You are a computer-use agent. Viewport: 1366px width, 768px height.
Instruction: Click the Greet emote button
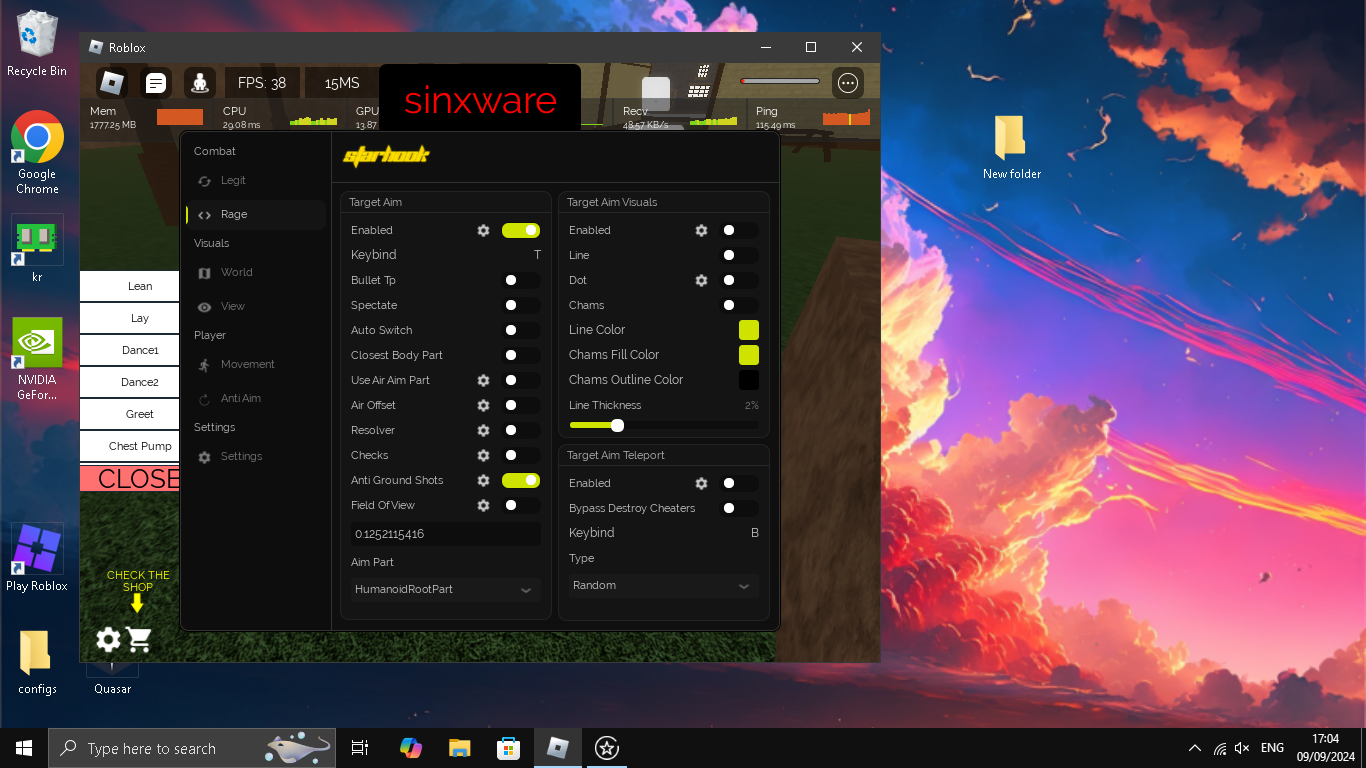[130, 414]
